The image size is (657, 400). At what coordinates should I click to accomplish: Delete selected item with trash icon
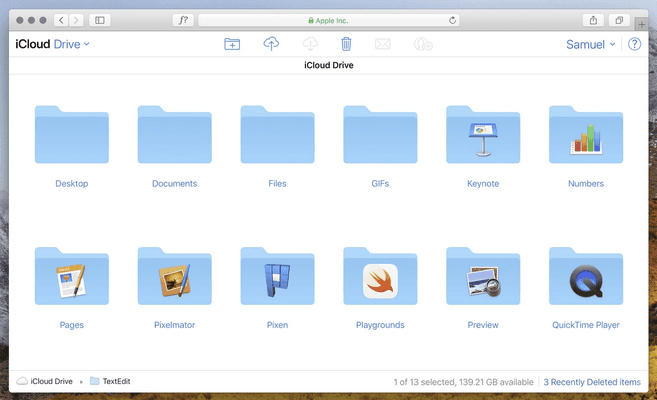346,44
